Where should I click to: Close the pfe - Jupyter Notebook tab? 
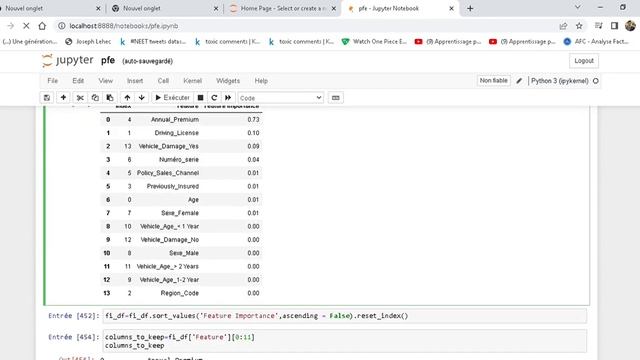tap(451, 8)
